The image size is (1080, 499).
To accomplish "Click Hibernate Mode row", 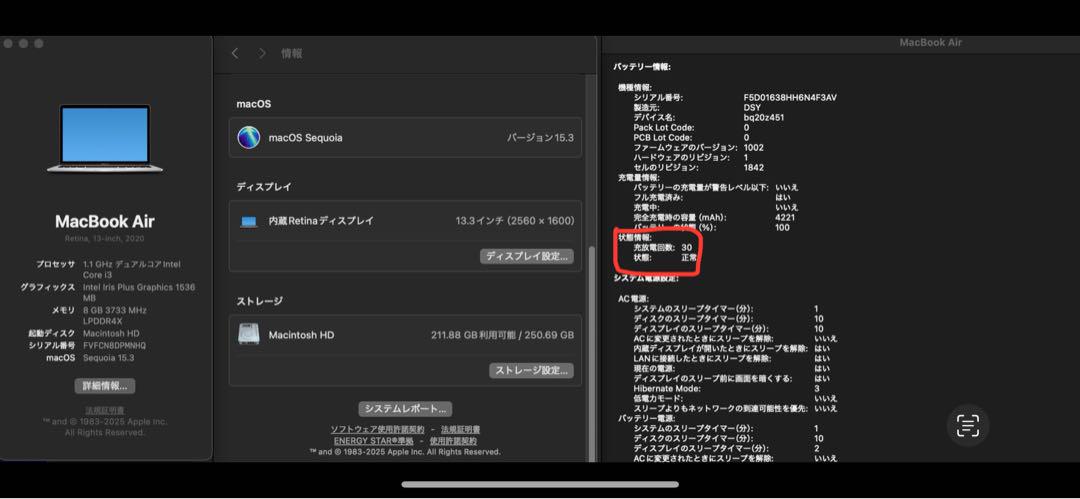I will (x=727, y=389).
